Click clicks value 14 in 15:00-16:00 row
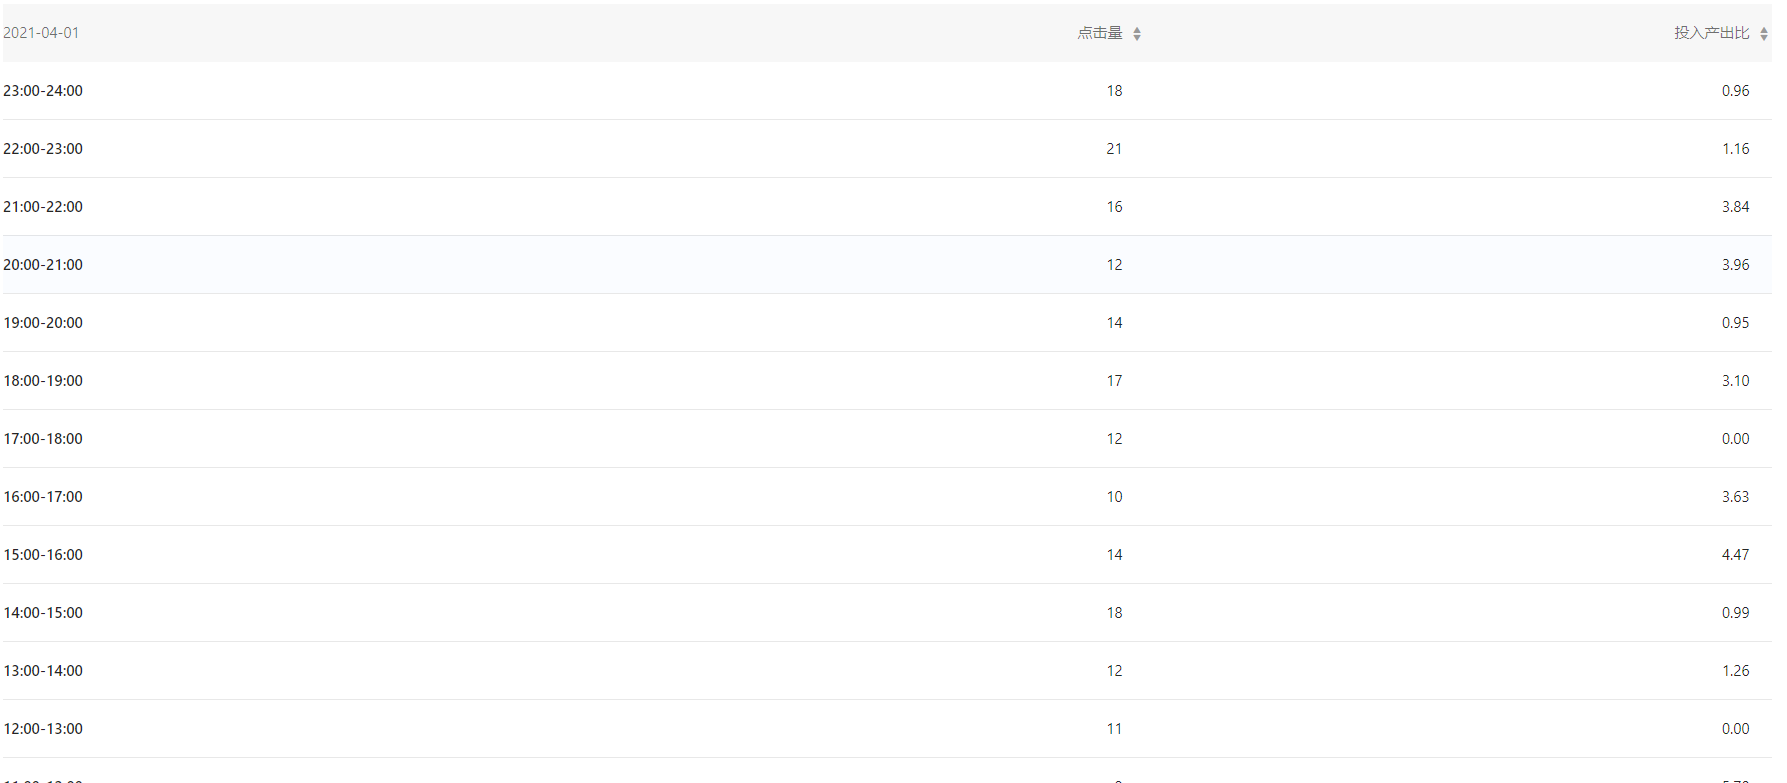Image resolution: width=1787 pixels, height=783 pixels. pyautogui.click(x=1114, y=555)
